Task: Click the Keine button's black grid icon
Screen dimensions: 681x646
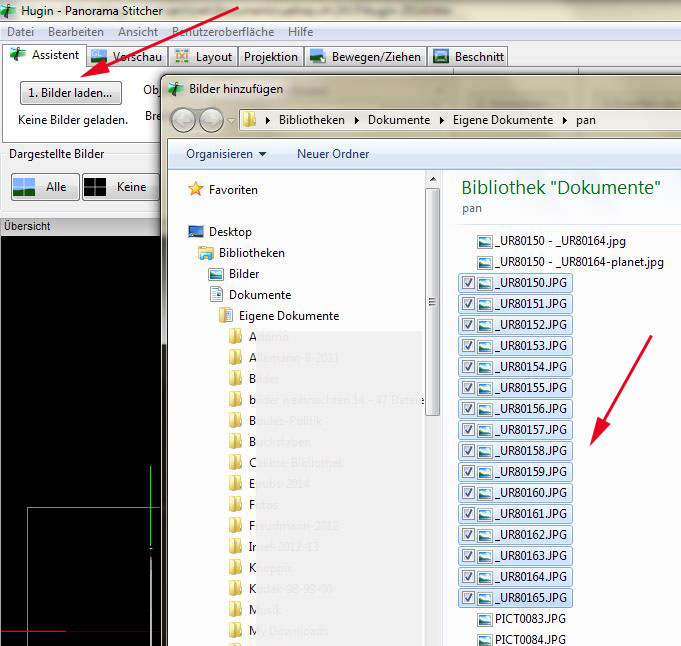Action: [95, 187]
